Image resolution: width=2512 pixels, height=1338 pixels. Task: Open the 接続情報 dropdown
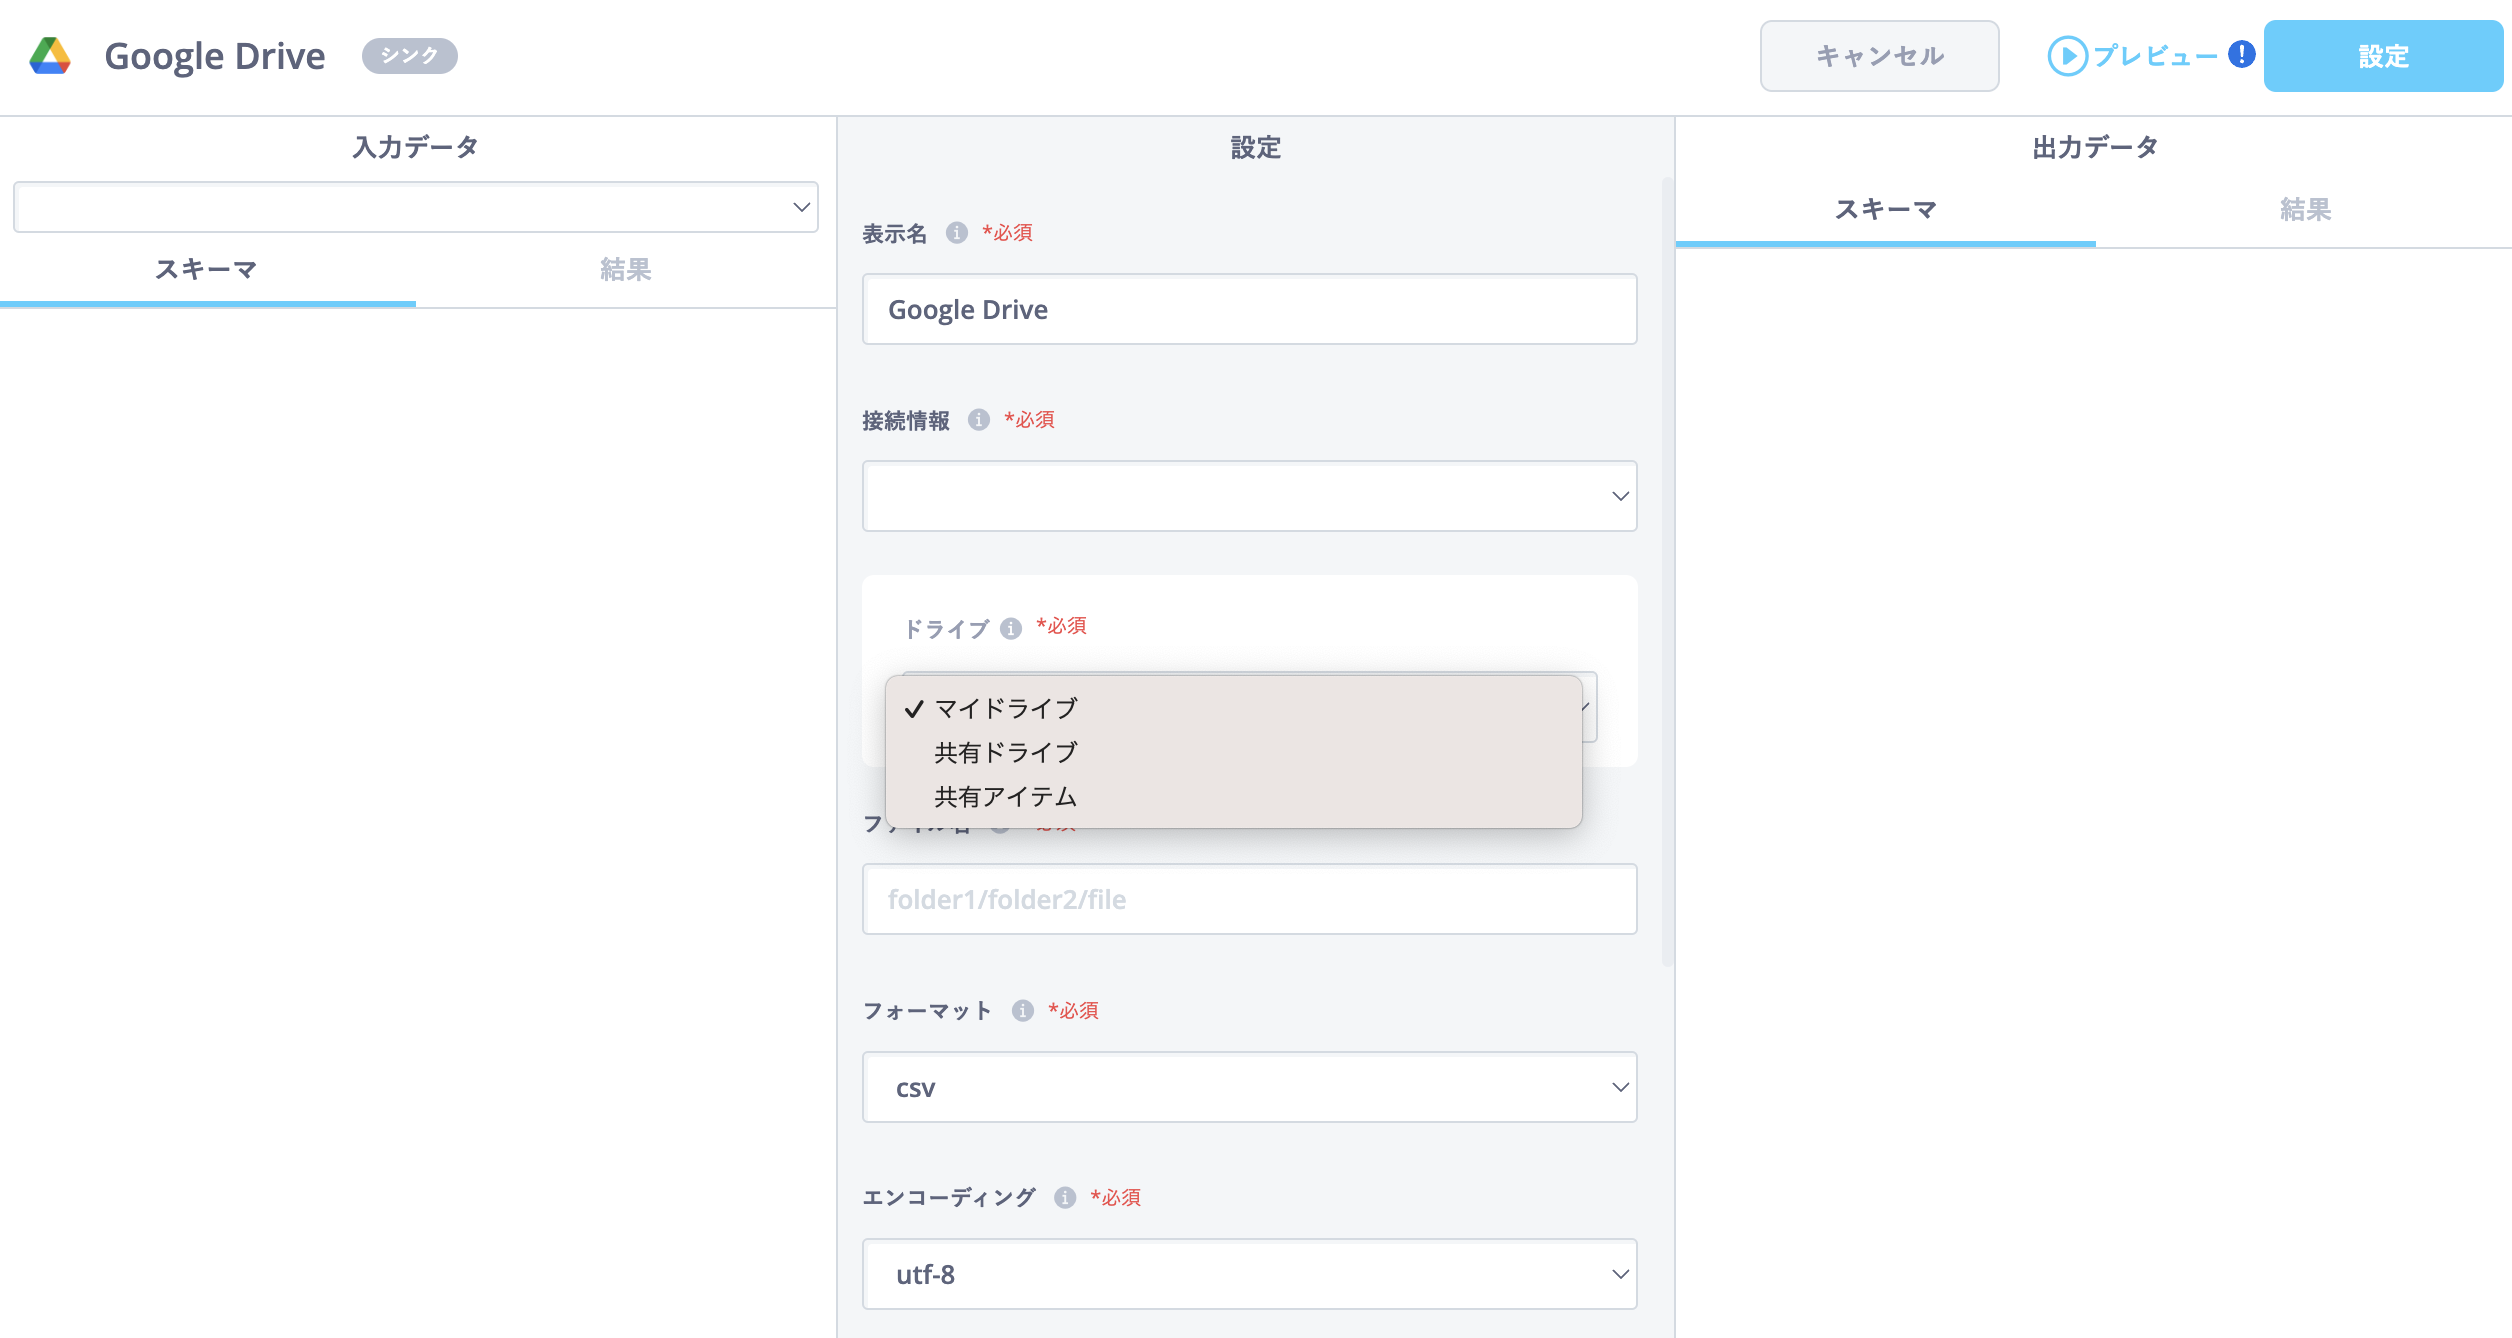tap(1249, 496)
